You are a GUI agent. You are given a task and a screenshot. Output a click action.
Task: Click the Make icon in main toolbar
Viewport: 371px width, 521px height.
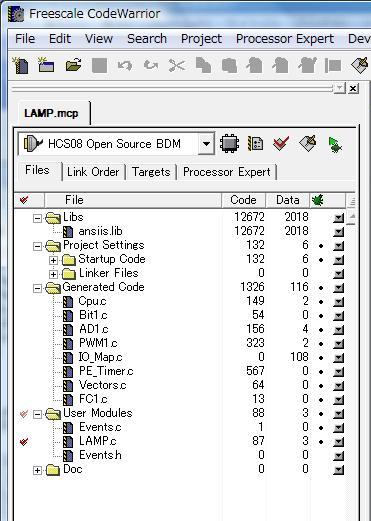pos(361,65)
